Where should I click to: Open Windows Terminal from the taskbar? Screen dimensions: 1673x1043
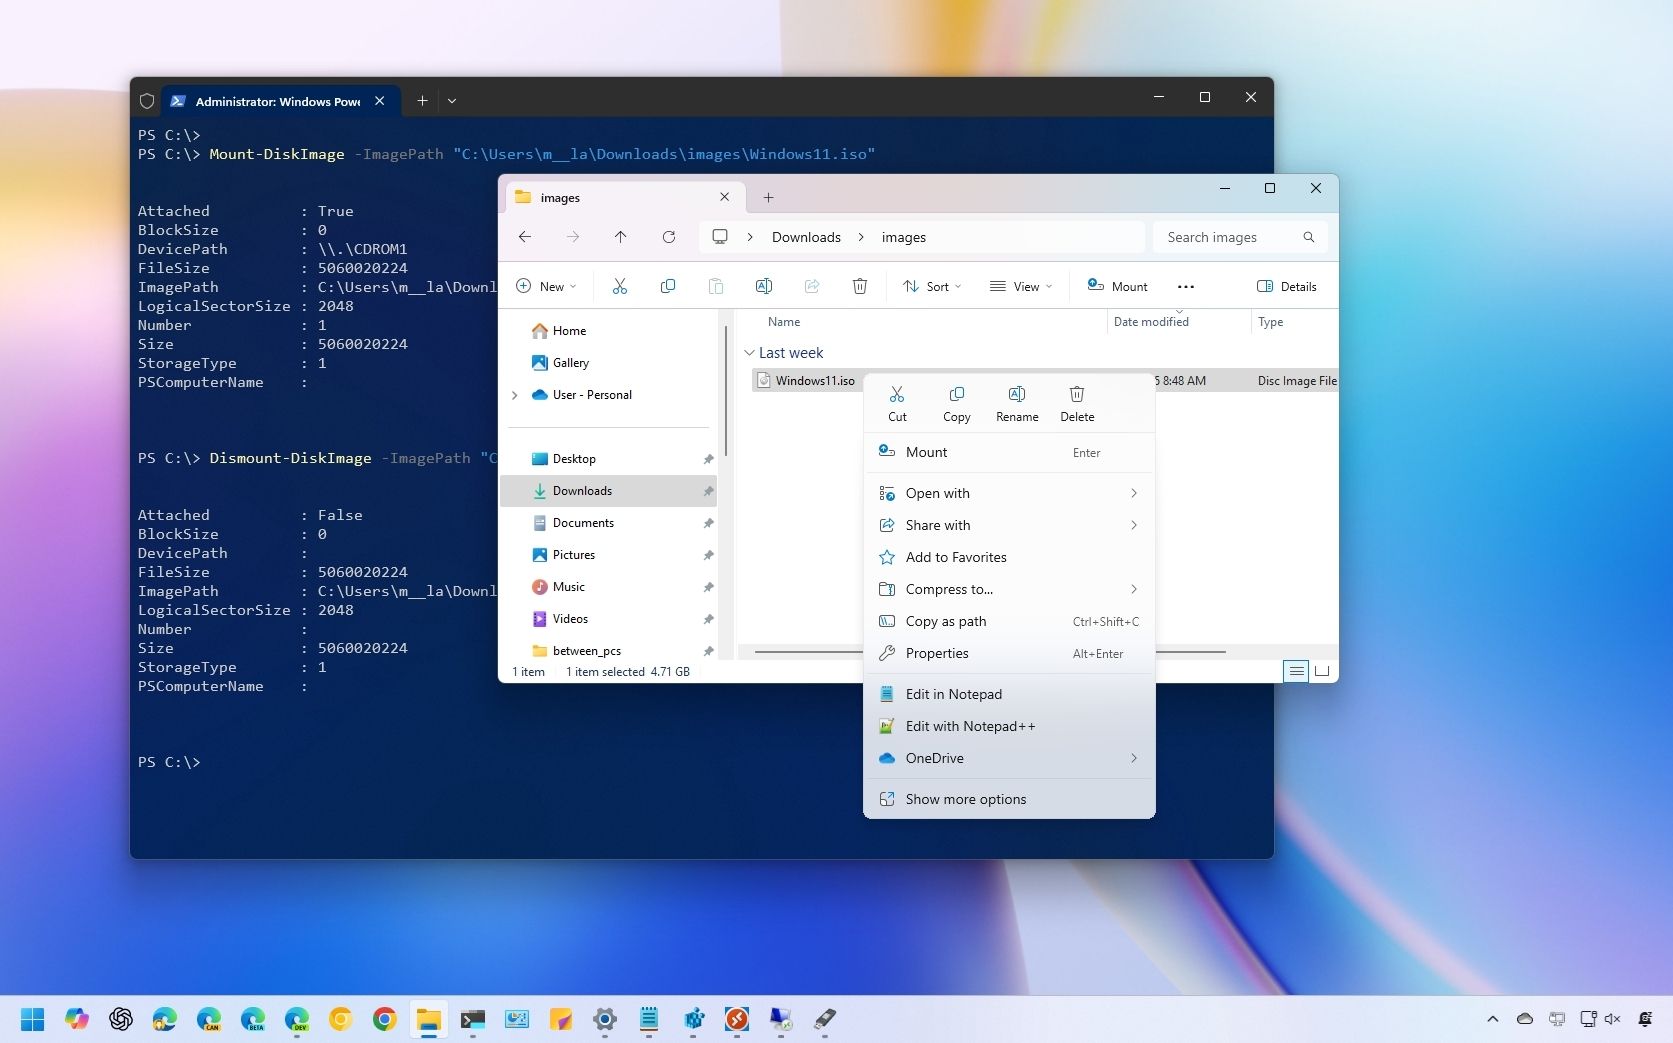tap(473, 1019)
